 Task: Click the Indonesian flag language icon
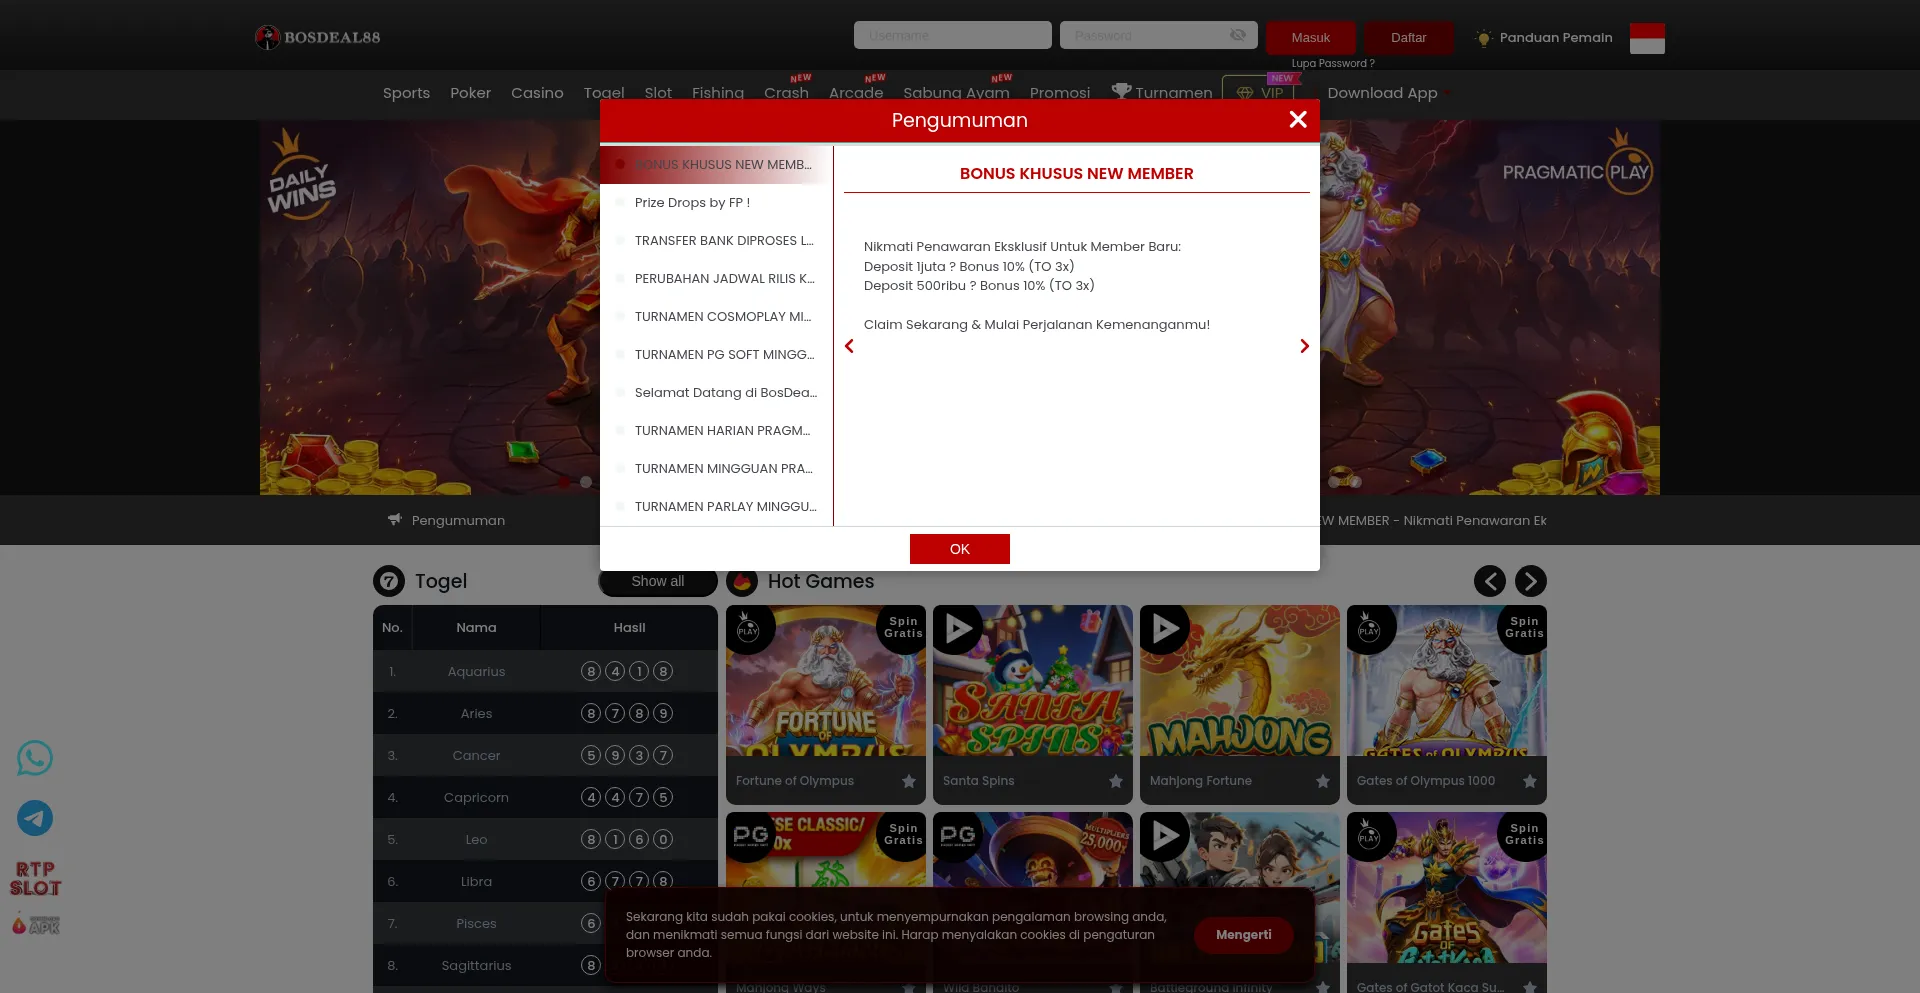tap(1646, 38)
